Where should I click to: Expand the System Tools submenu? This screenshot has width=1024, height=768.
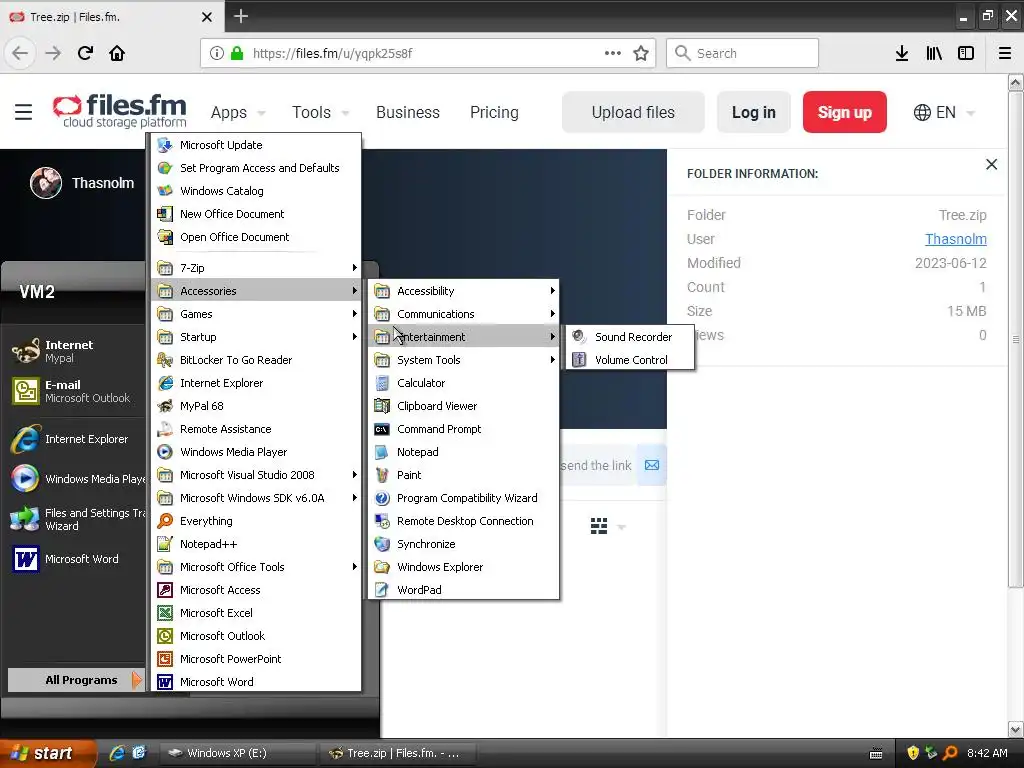(x=464, y=360)
